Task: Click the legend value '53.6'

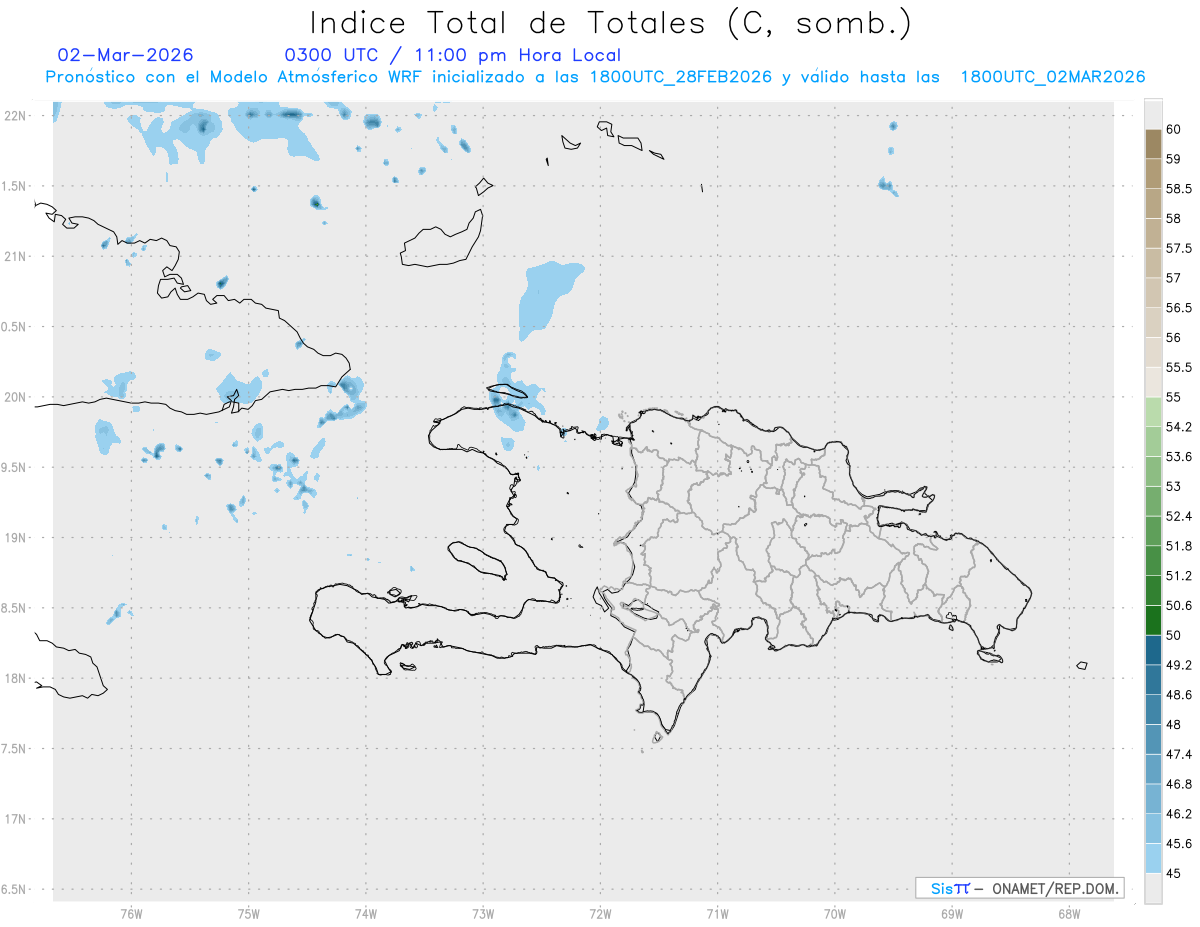Action: point(1178,456)
